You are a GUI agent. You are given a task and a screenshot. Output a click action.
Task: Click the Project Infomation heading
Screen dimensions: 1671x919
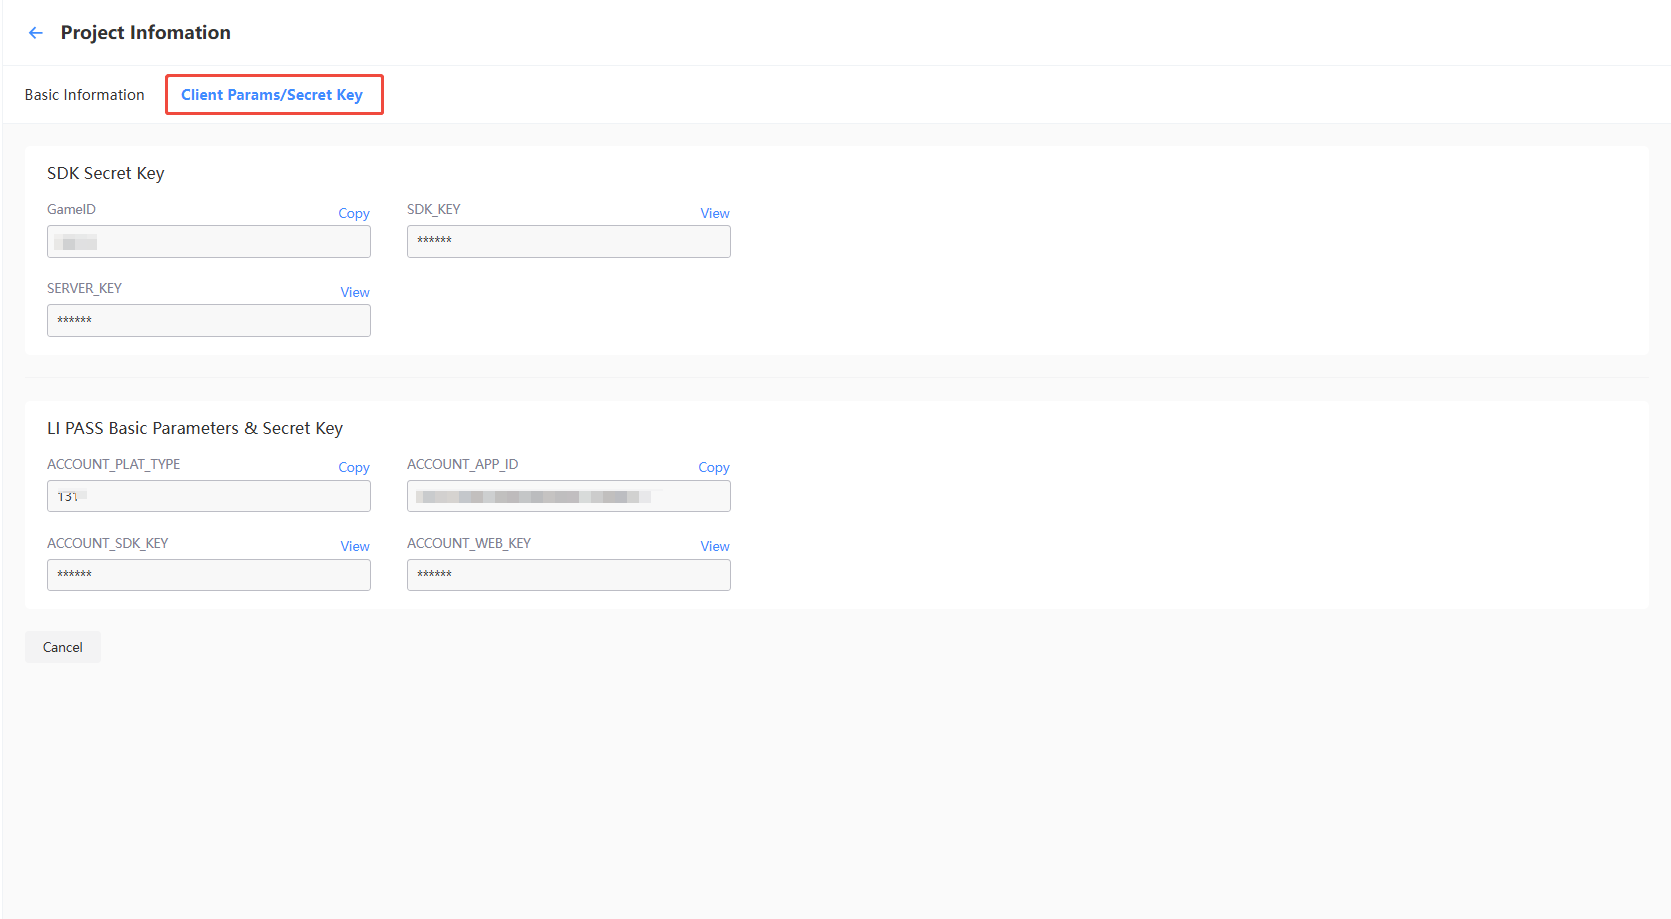point(145,32)
